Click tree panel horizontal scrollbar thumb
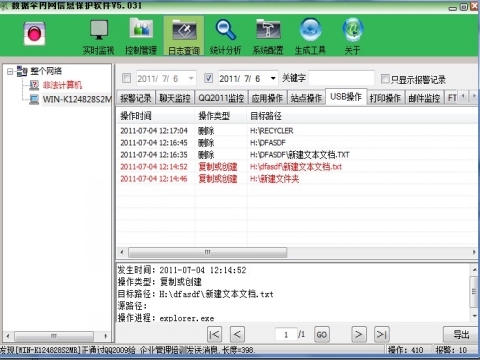Viewport: 480px width, 360px height. [x=54, y=336]
